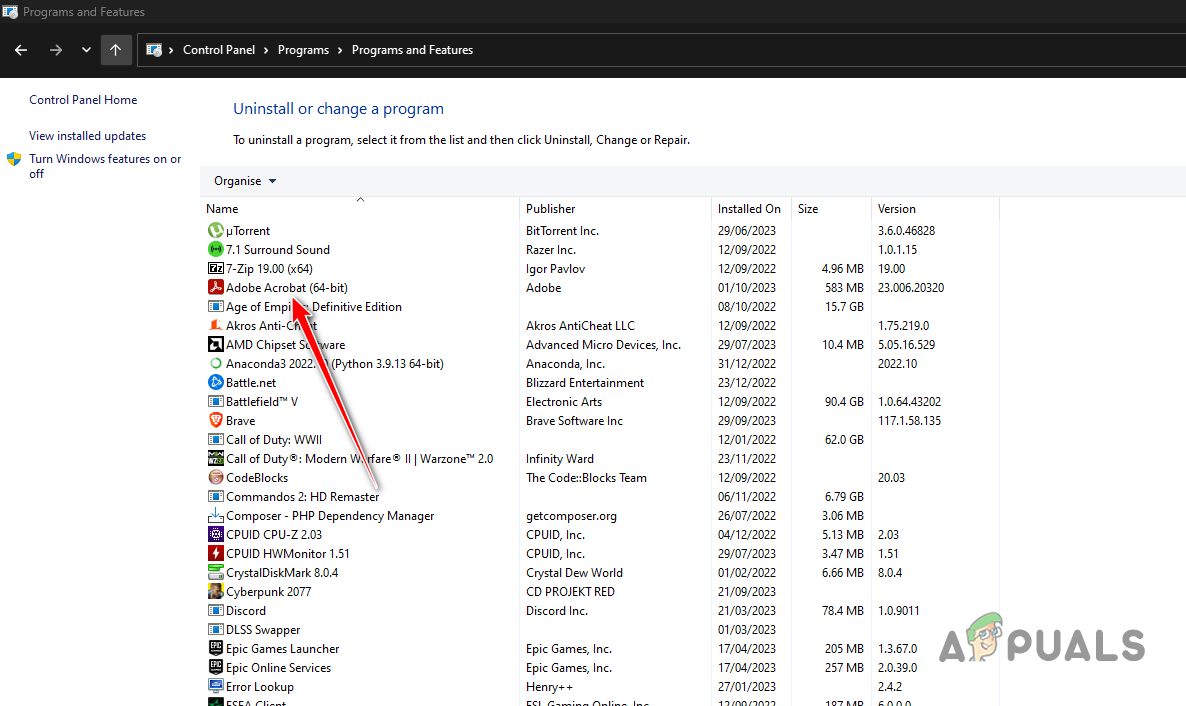
Task: Open the Organise dropdown menu
Action: tap(244, 180)
